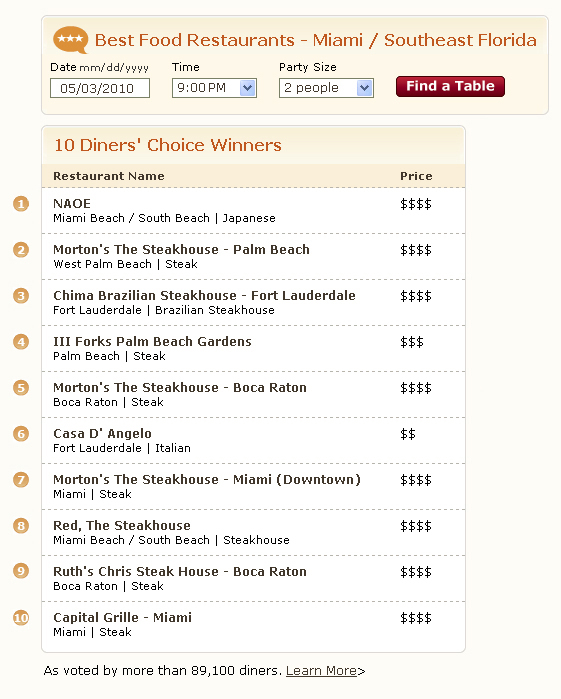Click the three-star speech bubble icon
This screenshot has height=699, width=561.
click(70, 40)
